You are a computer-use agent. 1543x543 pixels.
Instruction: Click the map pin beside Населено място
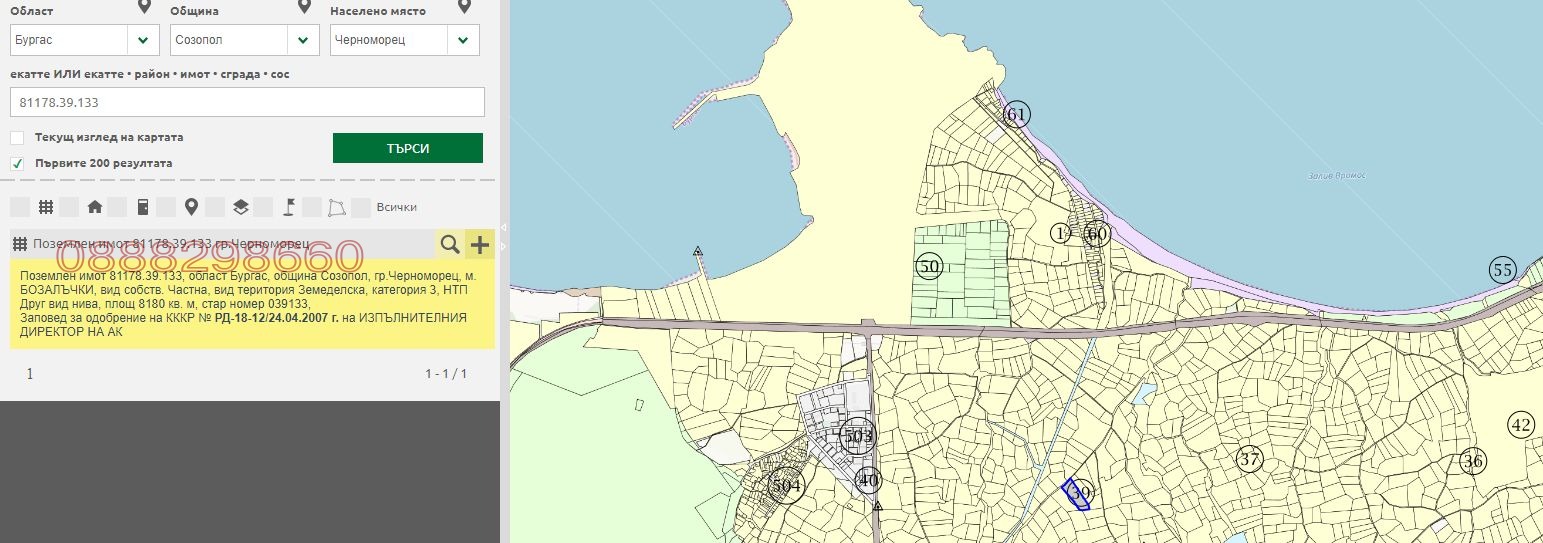pyautogui.click(x=464, y=8)
